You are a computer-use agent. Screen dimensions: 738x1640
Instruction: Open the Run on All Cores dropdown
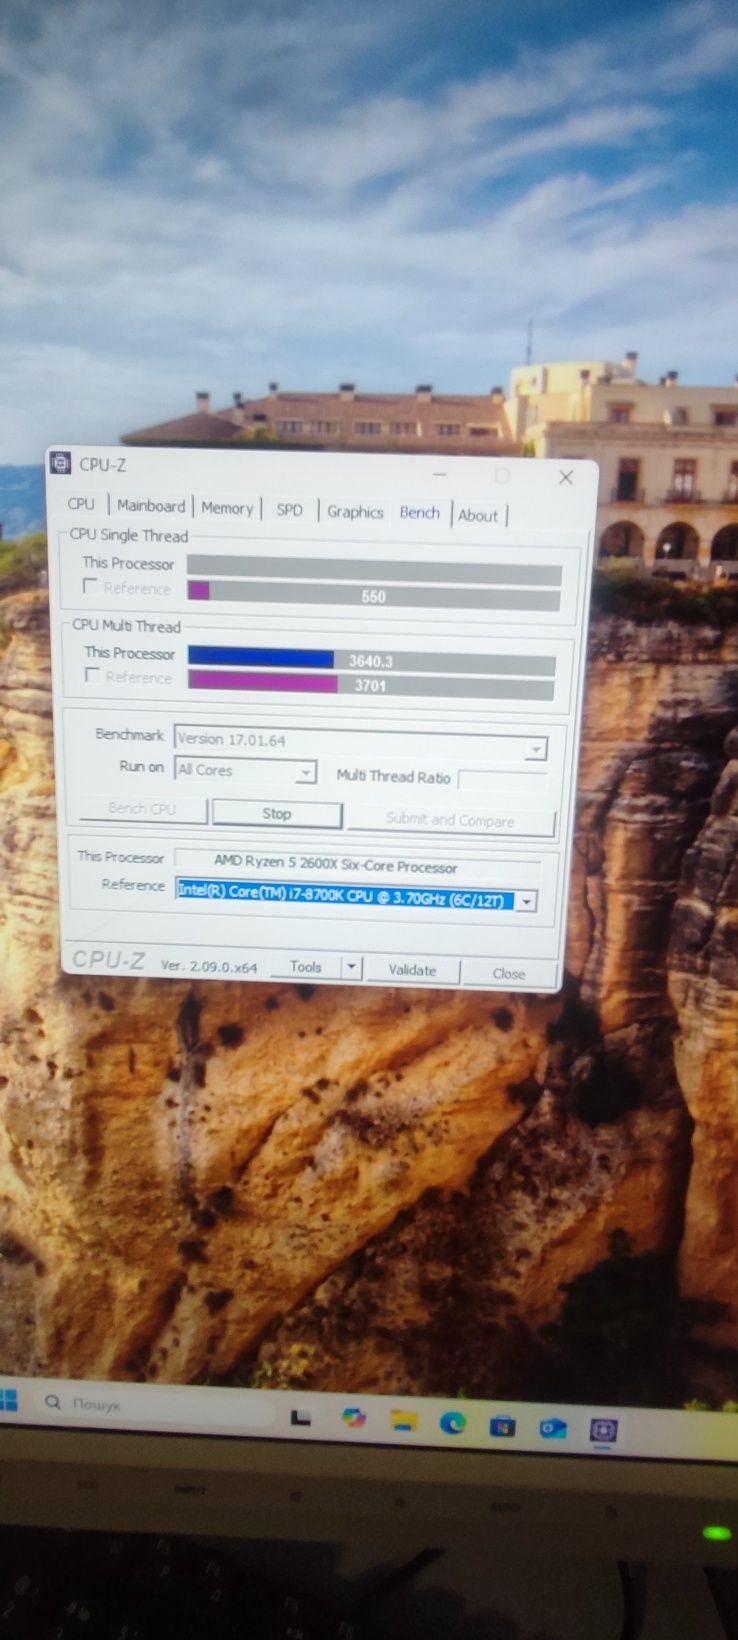click(x=305, y=772)
